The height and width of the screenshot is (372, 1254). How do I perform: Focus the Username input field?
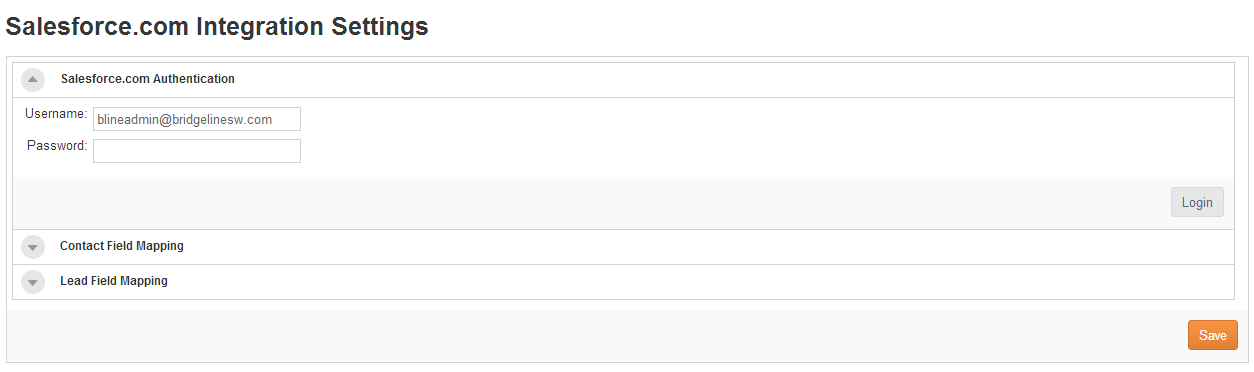[x=197, y=119]
